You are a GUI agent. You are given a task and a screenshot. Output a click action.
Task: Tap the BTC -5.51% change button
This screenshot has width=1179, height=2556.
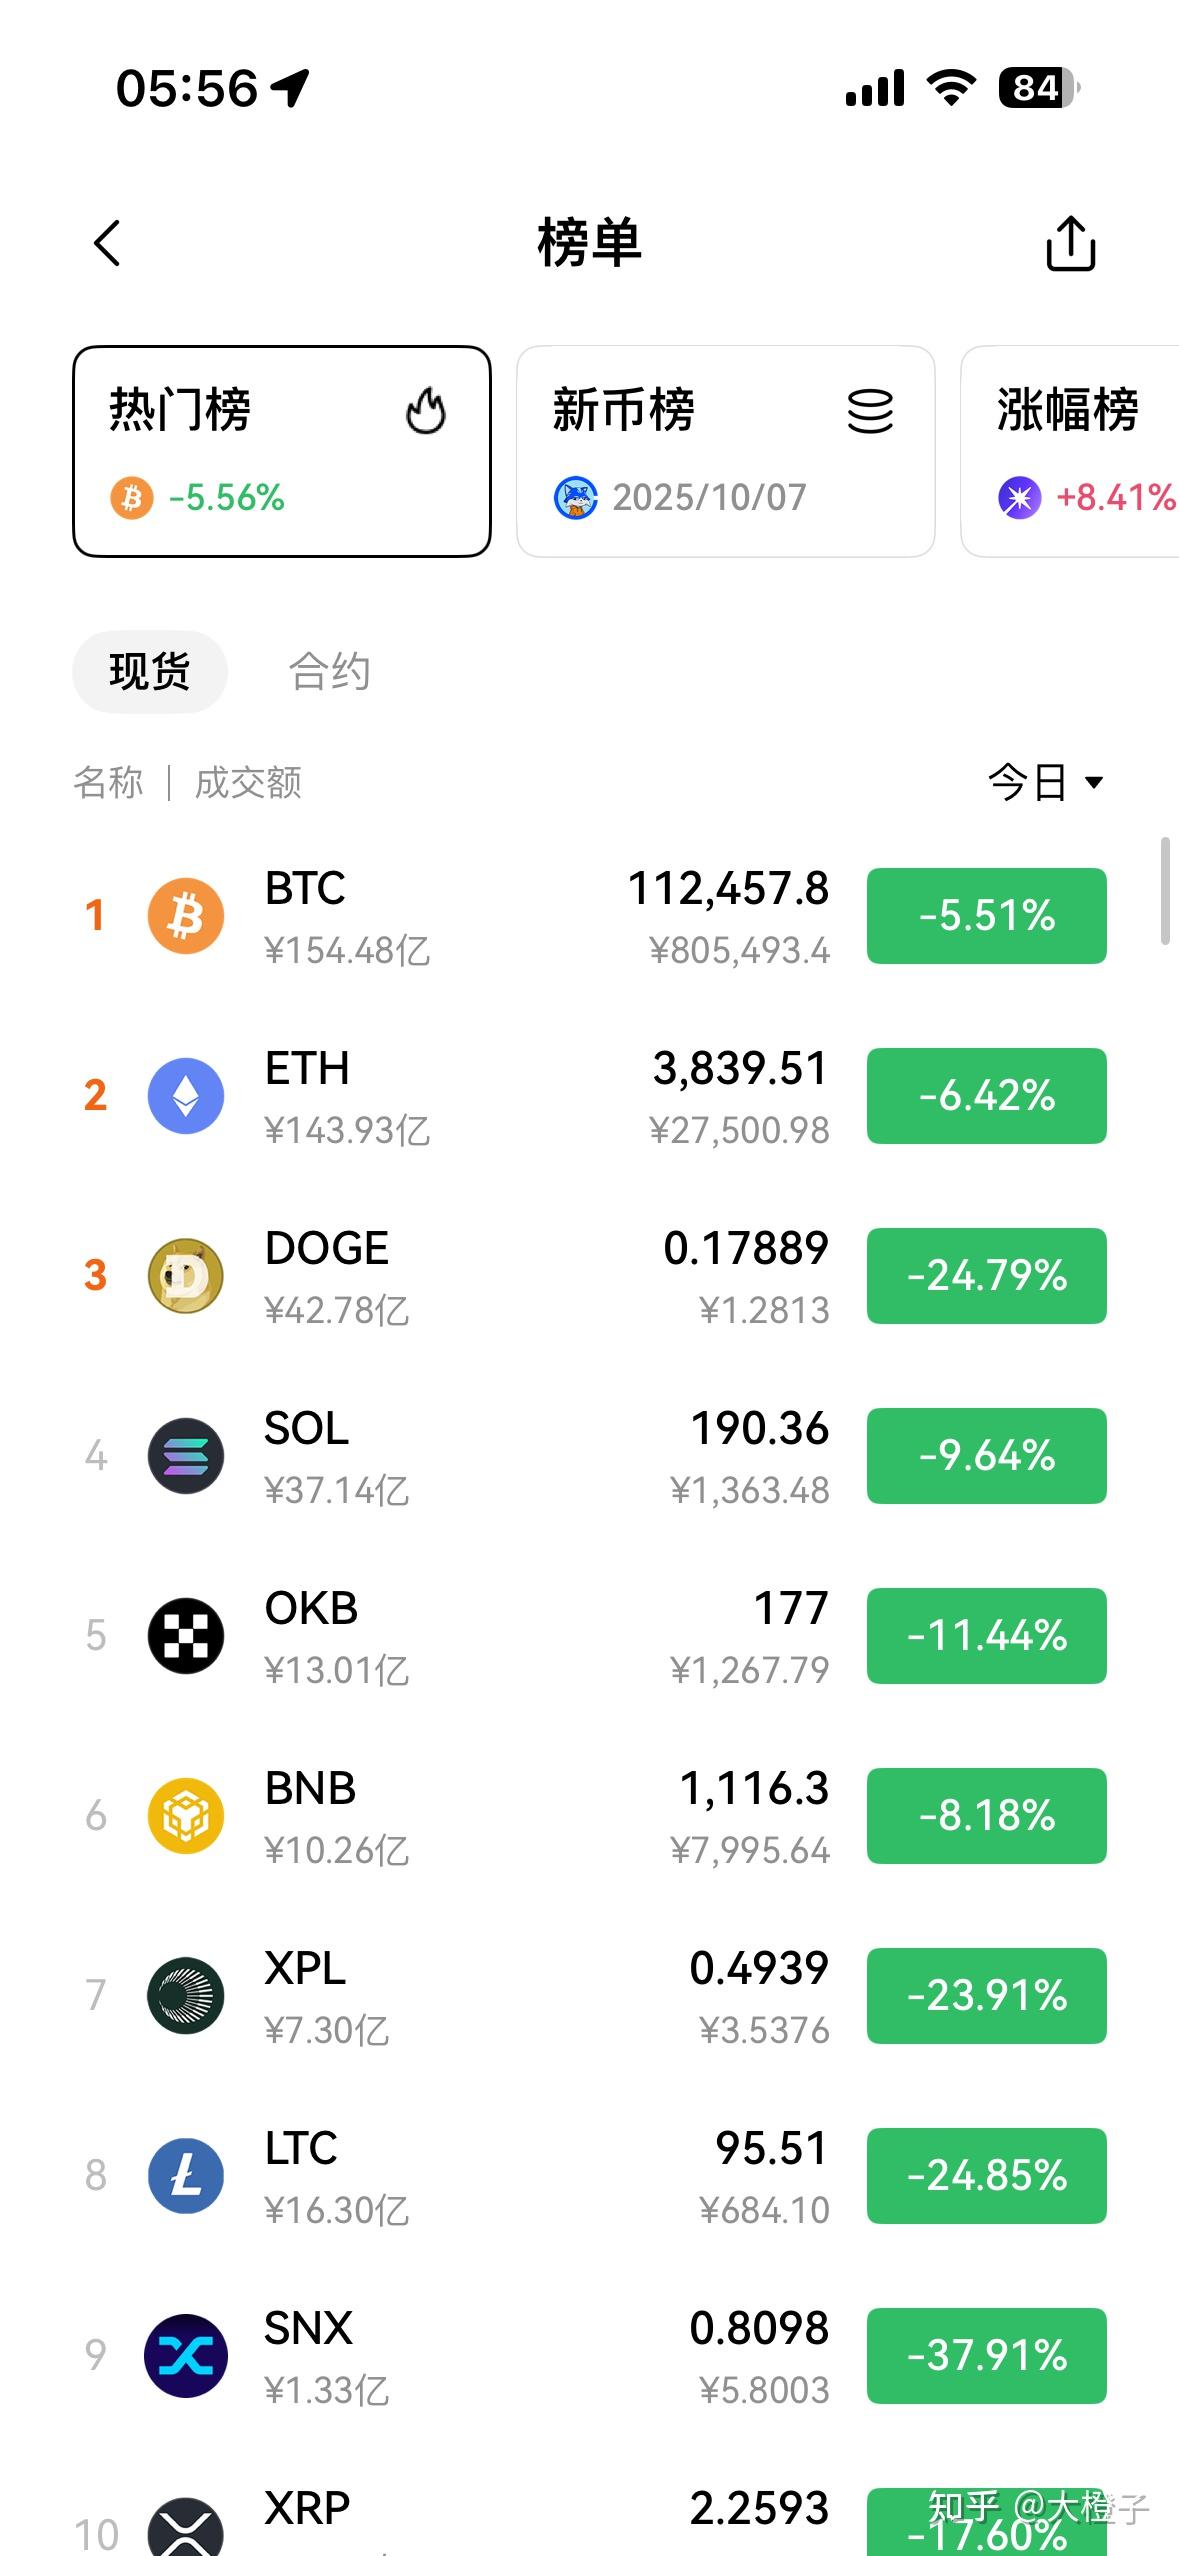click(x=986, y=916)
